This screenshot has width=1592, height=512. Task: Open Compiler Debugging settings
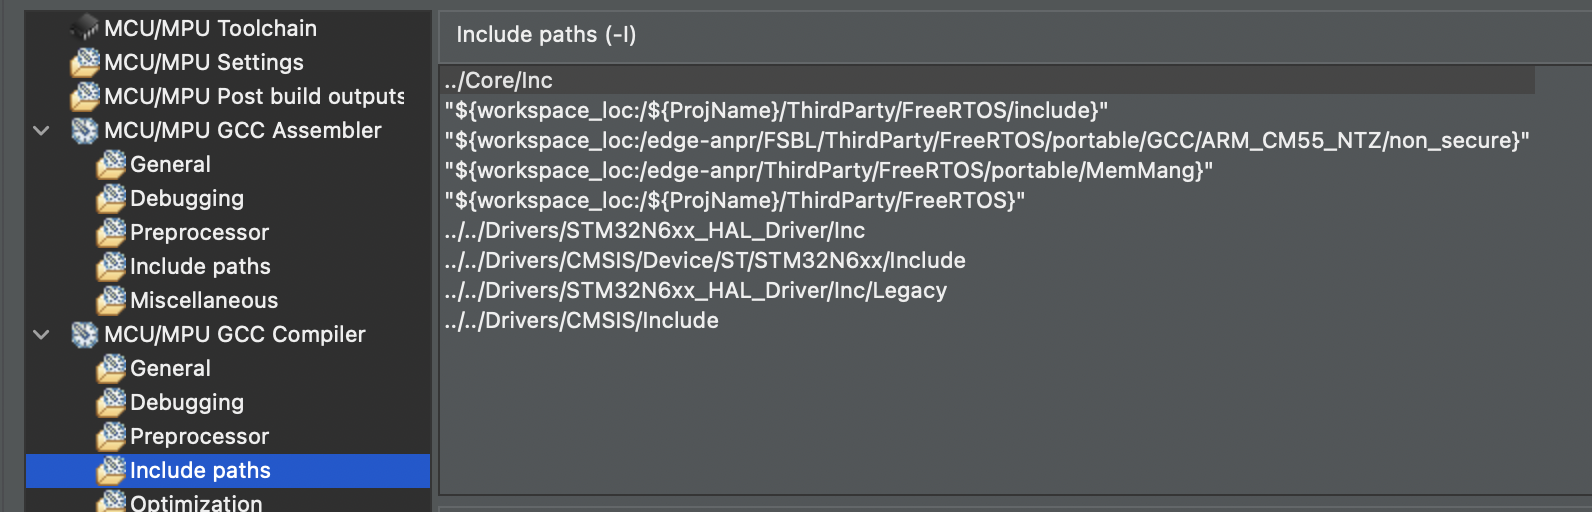(x=187, y=402)
